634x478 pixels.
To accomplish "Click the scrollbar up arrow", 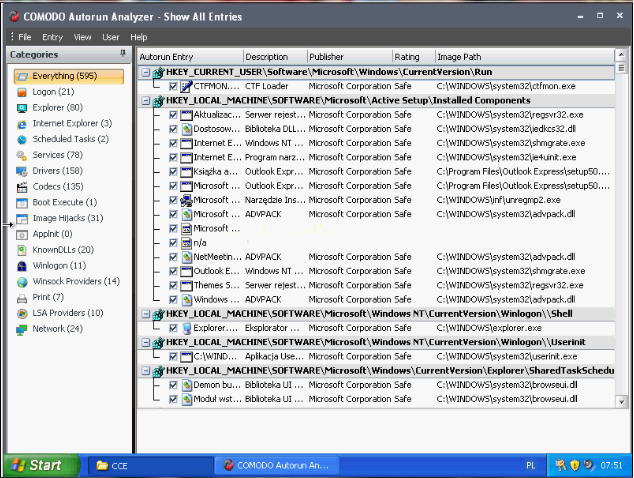I will (621, 55).
